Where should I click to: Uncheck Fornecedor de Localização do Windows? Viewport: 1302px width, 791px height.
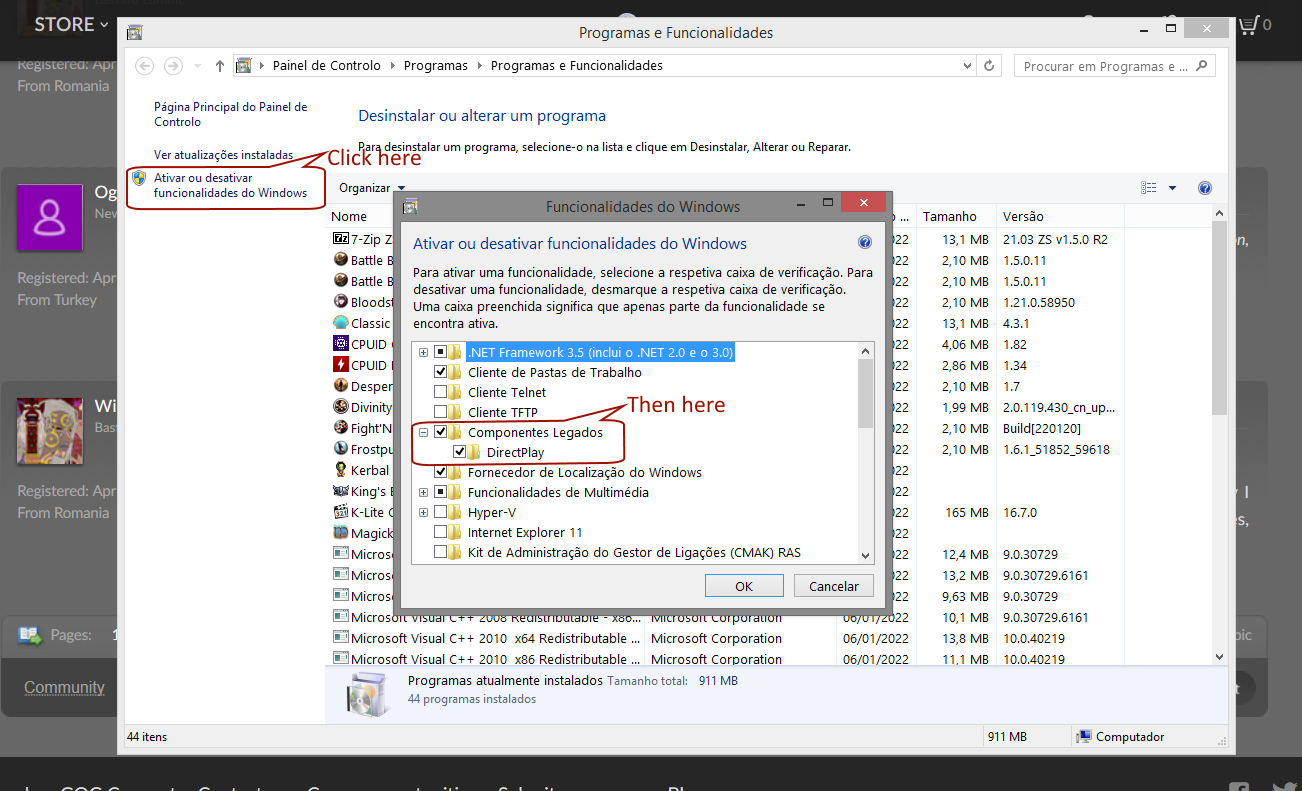[x=441, y=472]
